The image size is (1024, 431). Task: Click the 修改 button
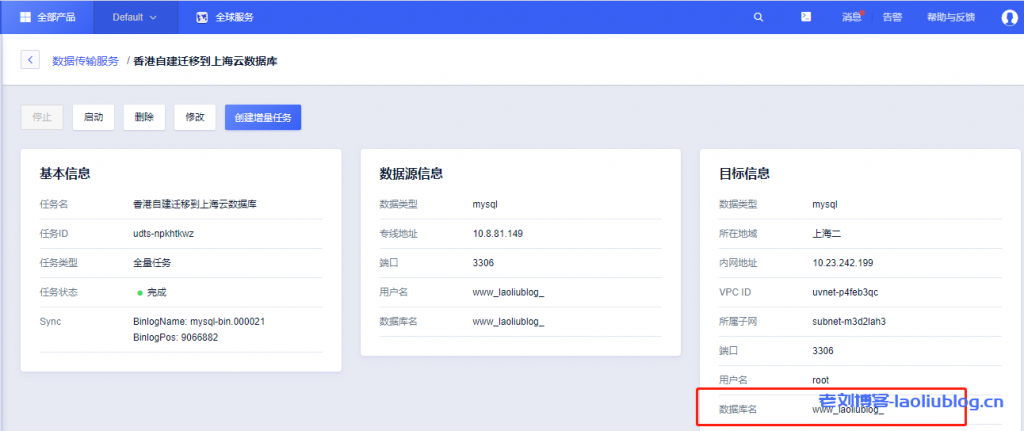click(195, 117)
